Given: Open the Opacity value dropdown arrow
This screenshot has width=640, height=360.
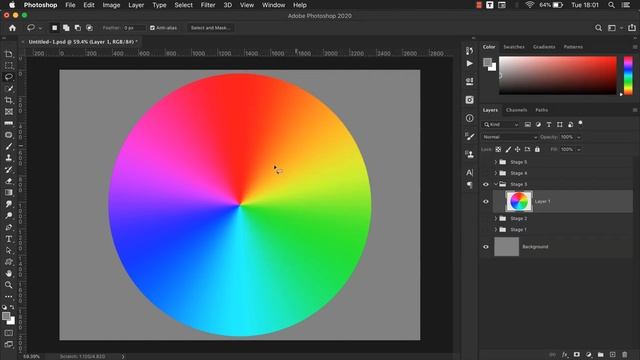Looking at the screenshot, I should 578,137.
